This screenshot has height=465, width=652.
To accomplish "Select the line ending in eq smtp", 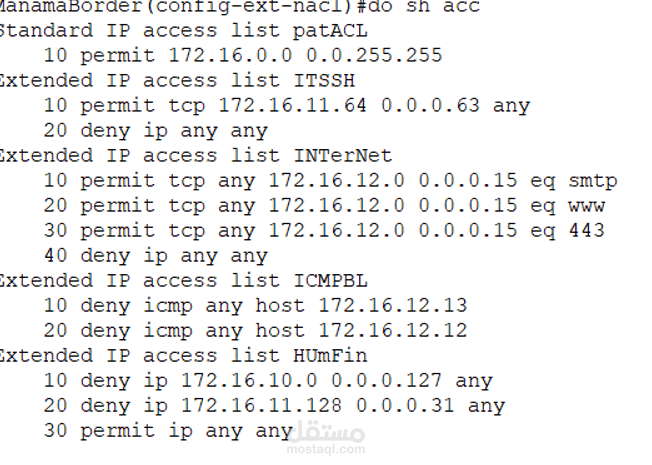I will (x=331, y=181).
